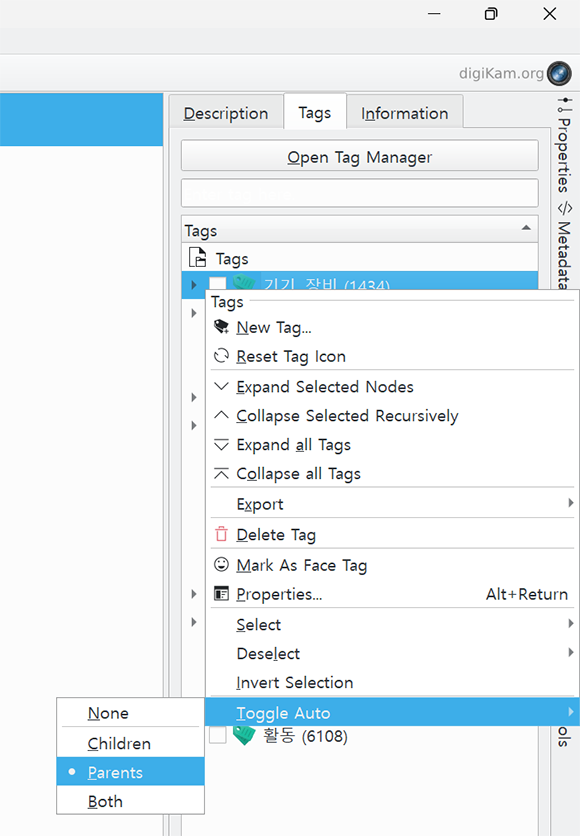Viewport: 580px width, 836px height.
Task: Switch to the Description tab
Action: 226,113
